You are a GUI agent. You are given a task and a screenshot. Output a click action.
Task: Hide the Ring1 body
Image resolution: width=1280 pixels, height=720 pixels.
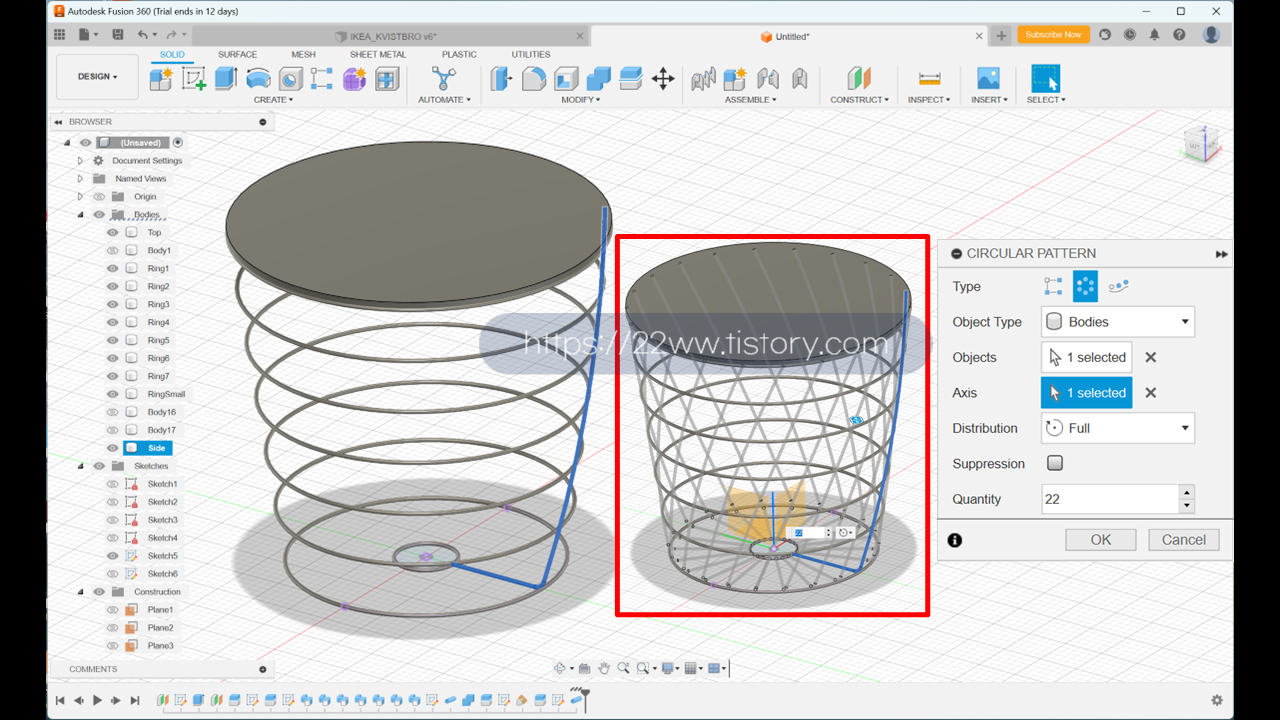112,269
